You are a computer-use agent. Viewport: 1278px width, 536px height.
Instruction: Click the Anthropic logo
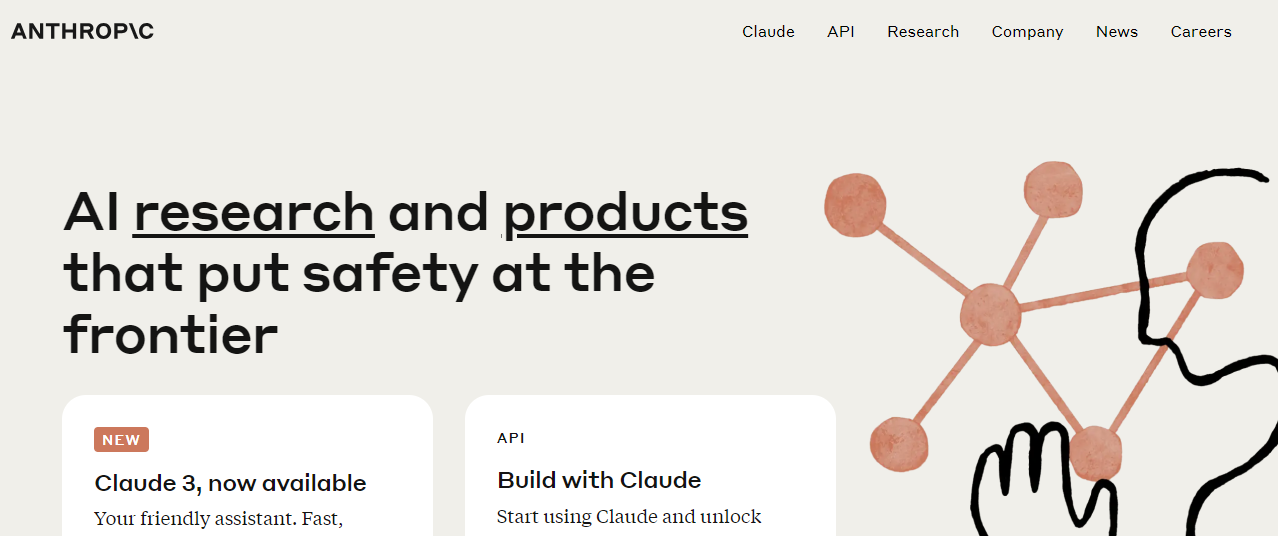tap(82, 31)
